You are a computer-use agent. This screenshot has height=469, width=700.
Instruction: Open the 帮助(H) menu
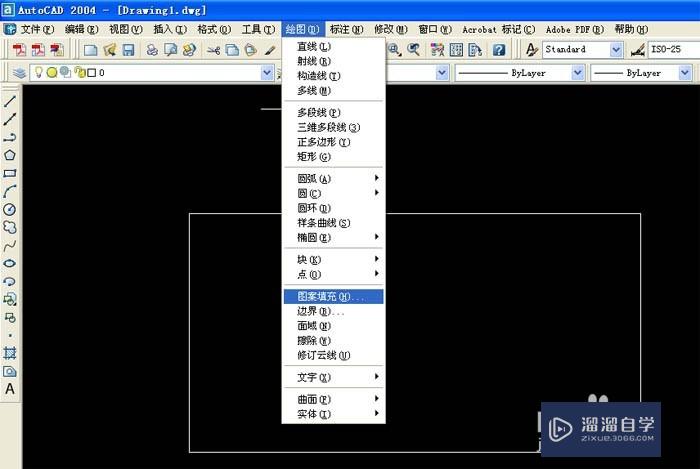[x=631, y=29]
